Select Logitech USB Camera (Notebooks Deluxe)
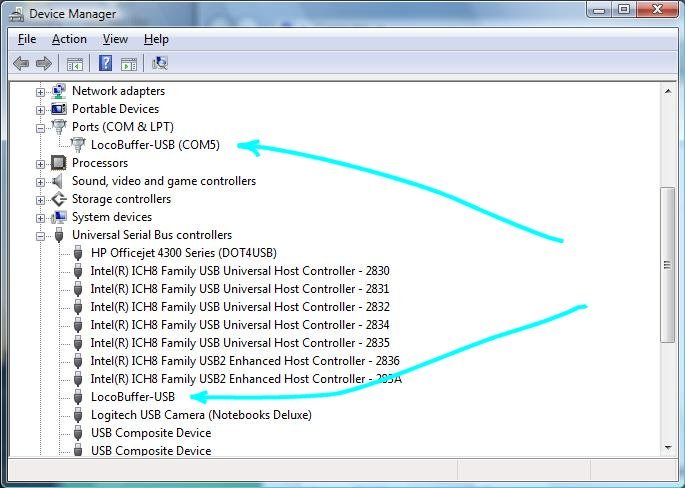The height and width of the screenshot is (488, 685). pos(201,415)
